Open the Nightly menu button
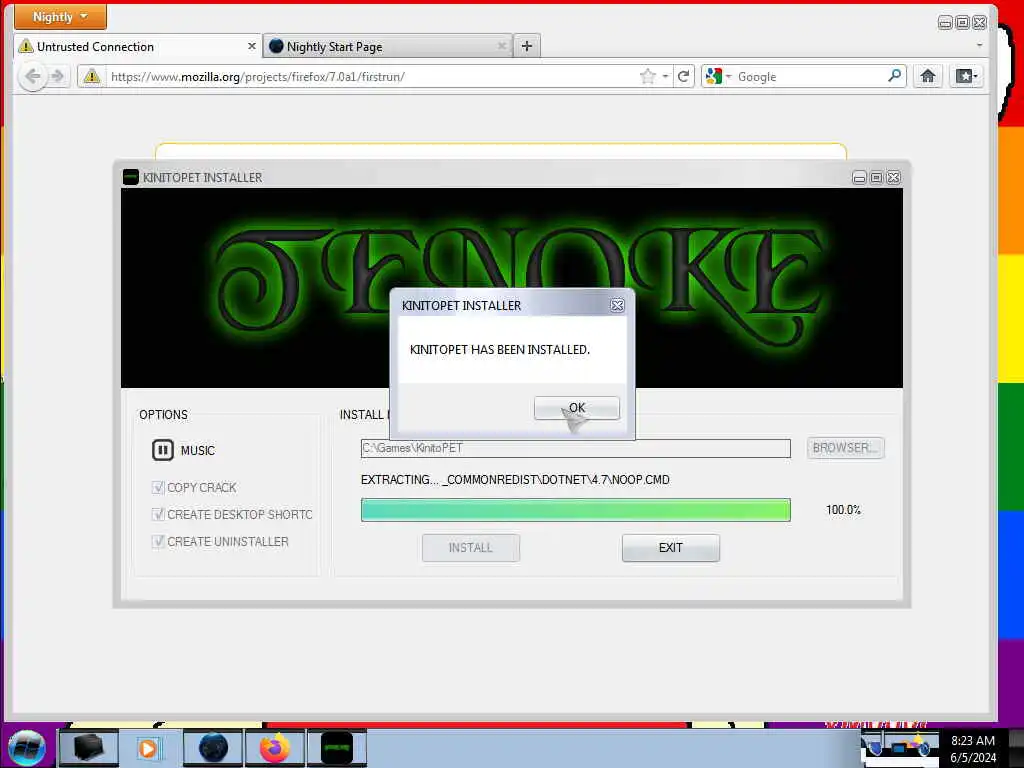This screenshot has width=1024, height=768. (60, 16)
